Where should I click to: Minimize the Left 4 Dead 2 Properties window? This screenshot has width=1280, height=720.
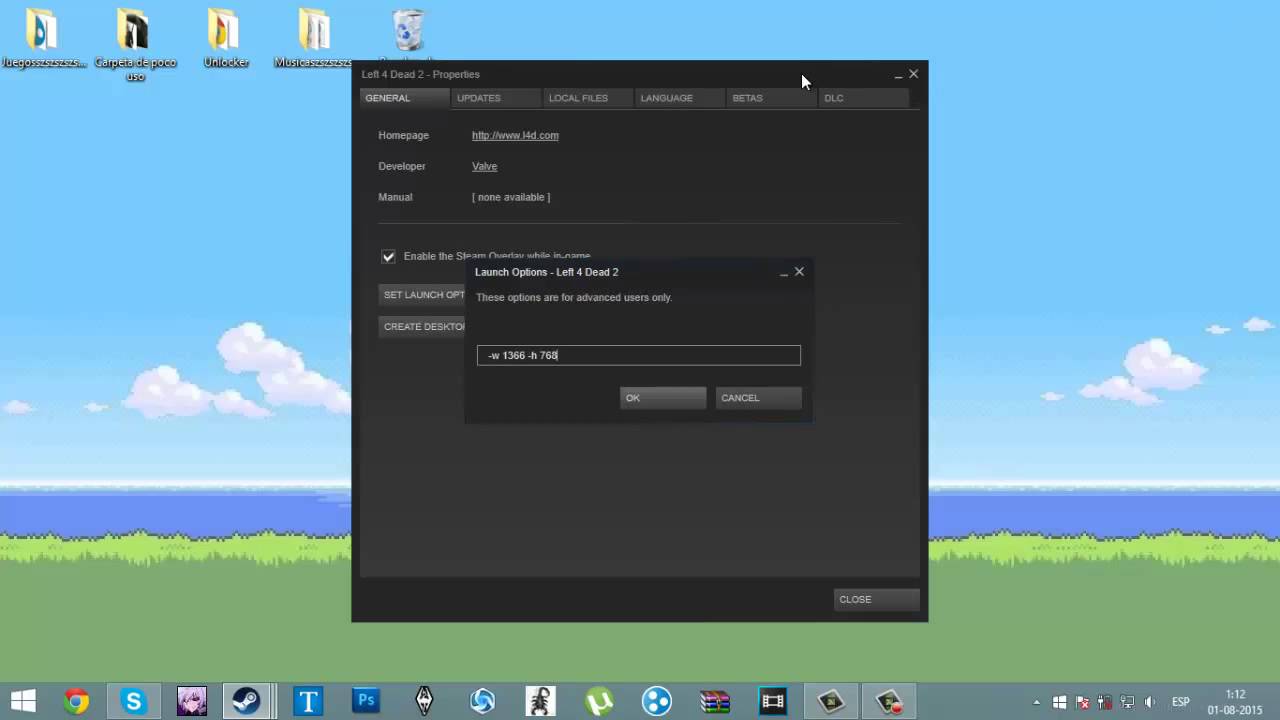898,75
